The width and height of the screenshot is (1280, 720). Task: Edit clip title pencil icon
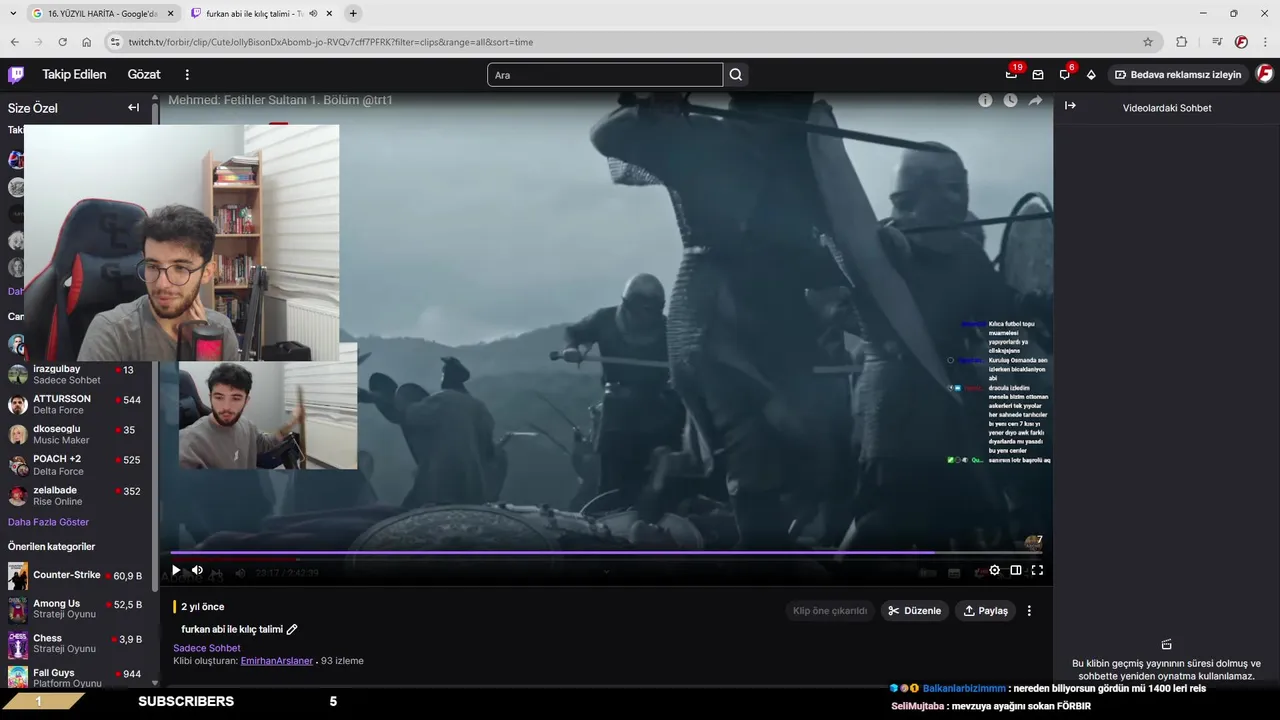click(x=292, y=630)
